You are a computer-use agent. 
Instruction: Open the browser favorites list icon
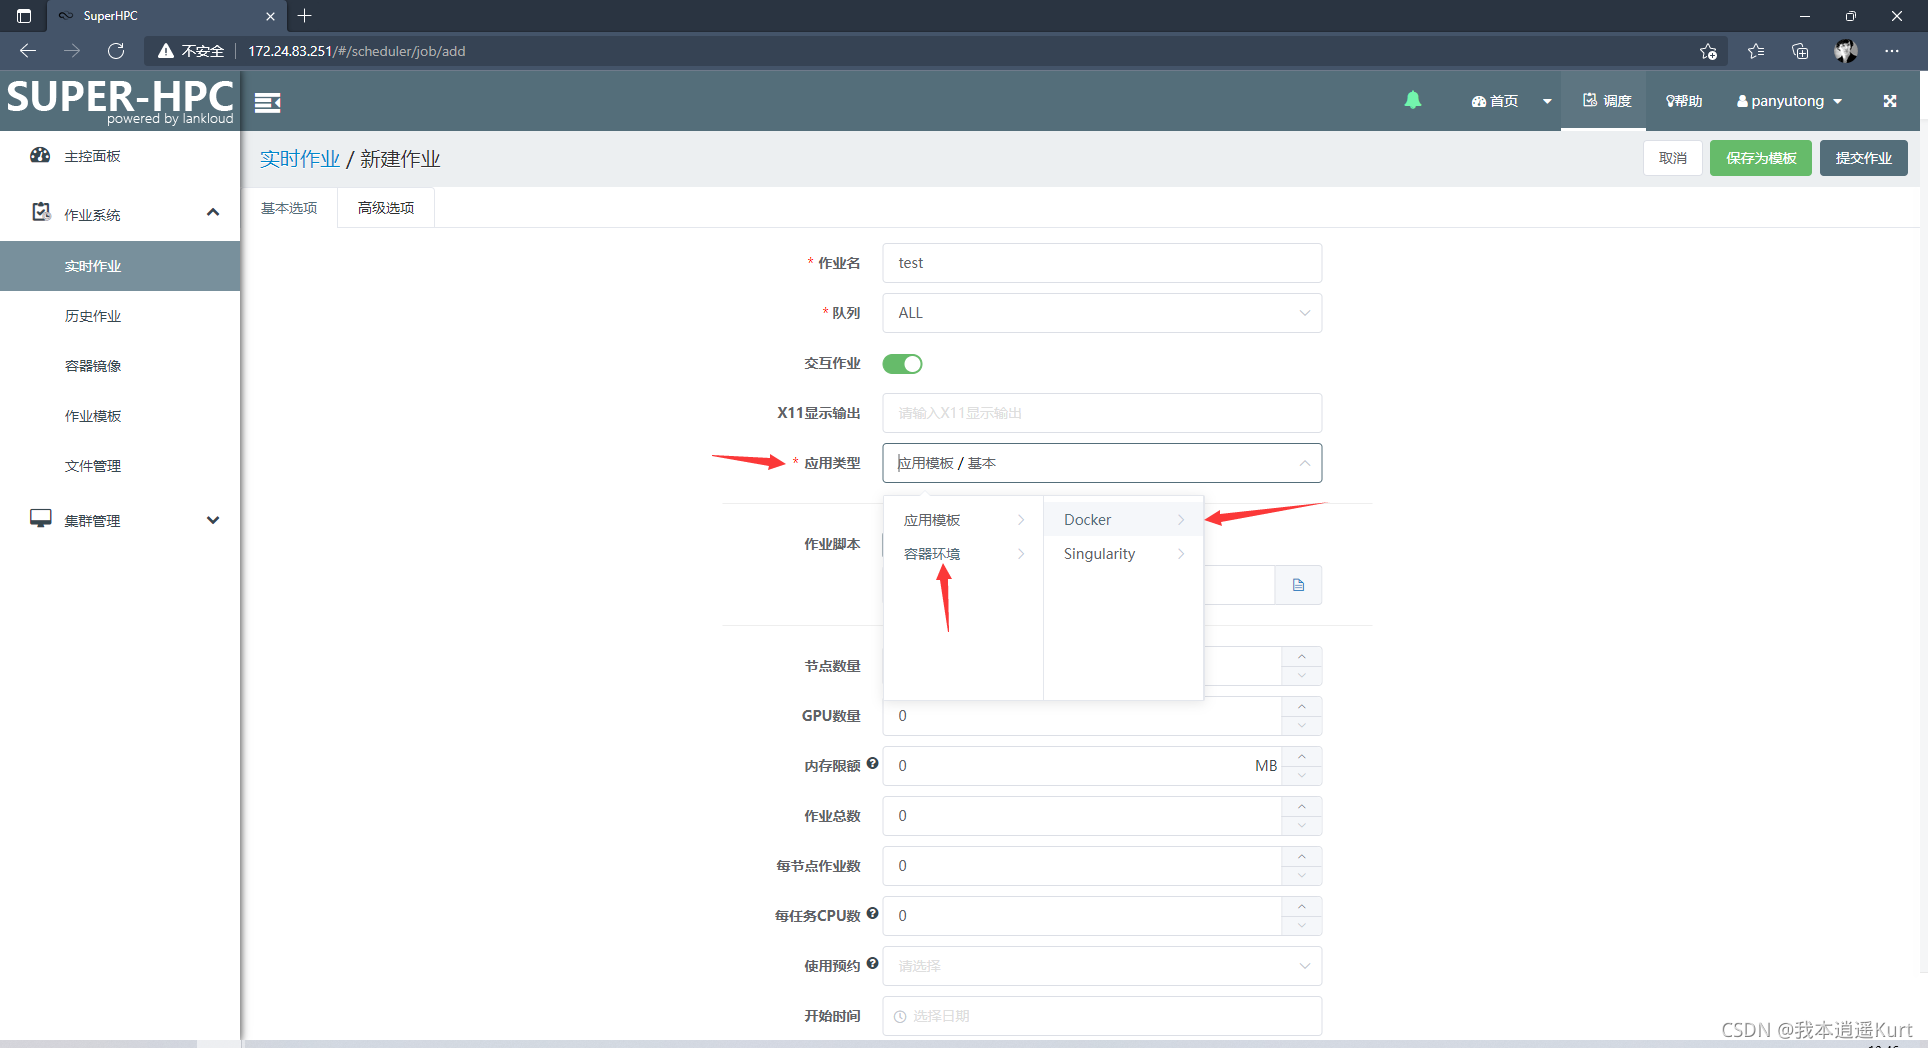coord(1755,51)
